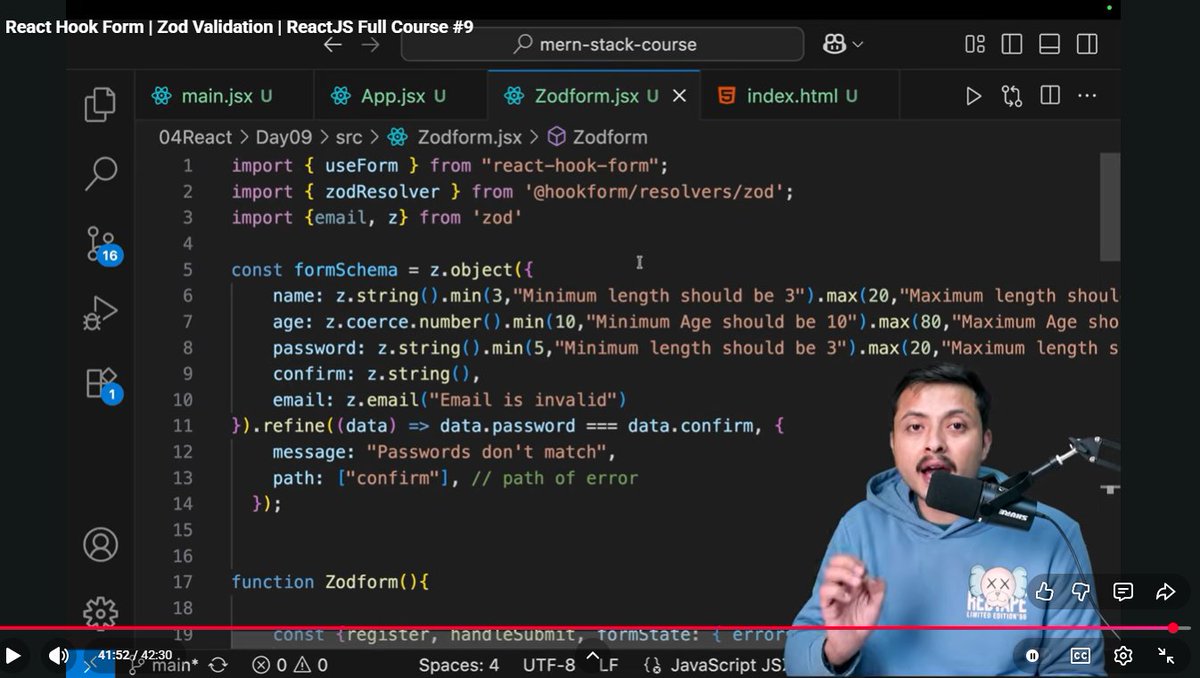This screenshot has width=1200, height=678.
Task: Dislike the video with thumbs down
Action: (x=1081, y=592)
